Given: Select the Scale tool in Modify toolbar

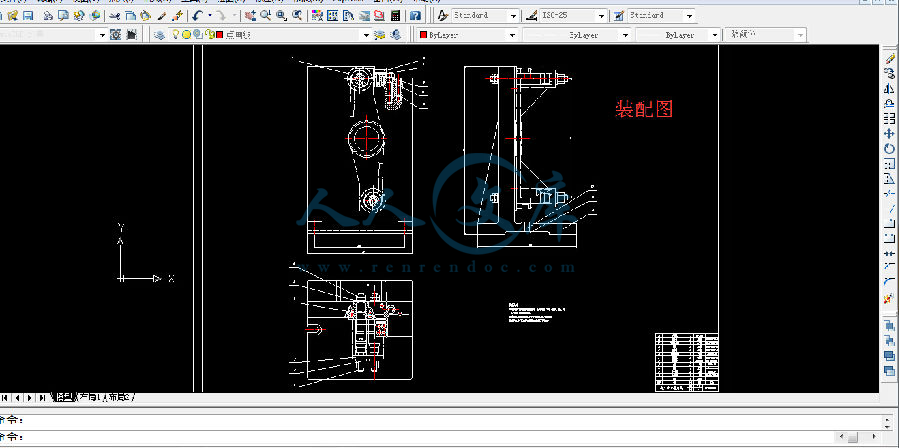Looking at the screenshot, I should [x=889, y=163].
